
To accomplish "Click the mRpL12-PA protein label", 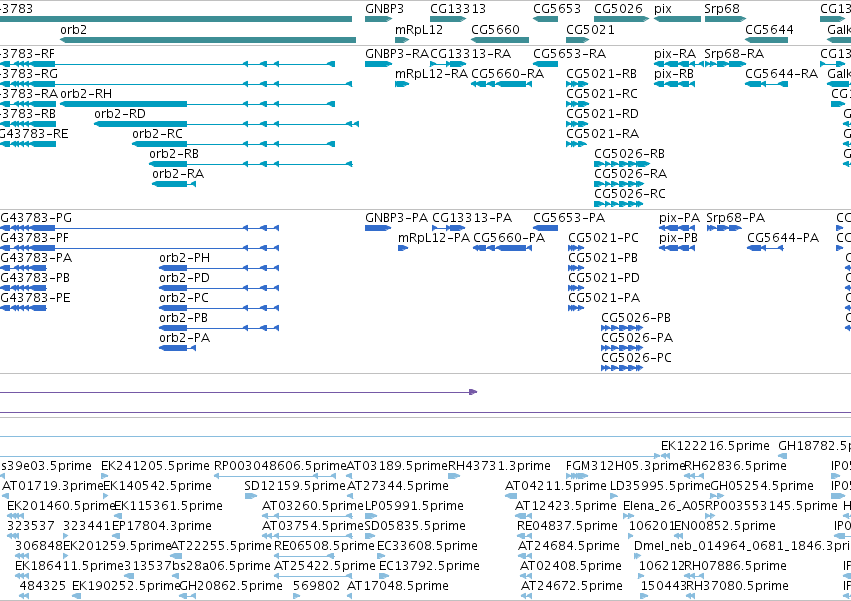I will tap(434, 238).
